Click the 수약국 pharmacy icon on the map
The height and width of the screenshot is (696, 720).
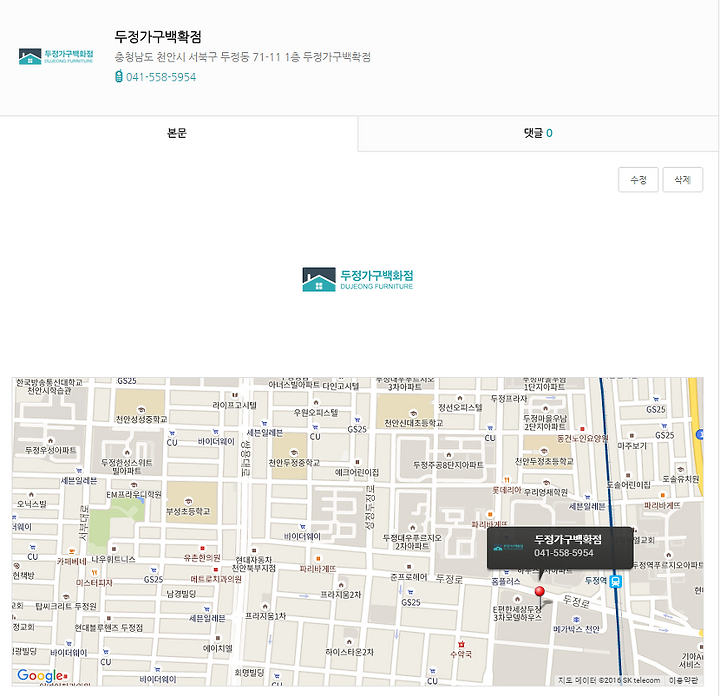click(x=461, y=645)
